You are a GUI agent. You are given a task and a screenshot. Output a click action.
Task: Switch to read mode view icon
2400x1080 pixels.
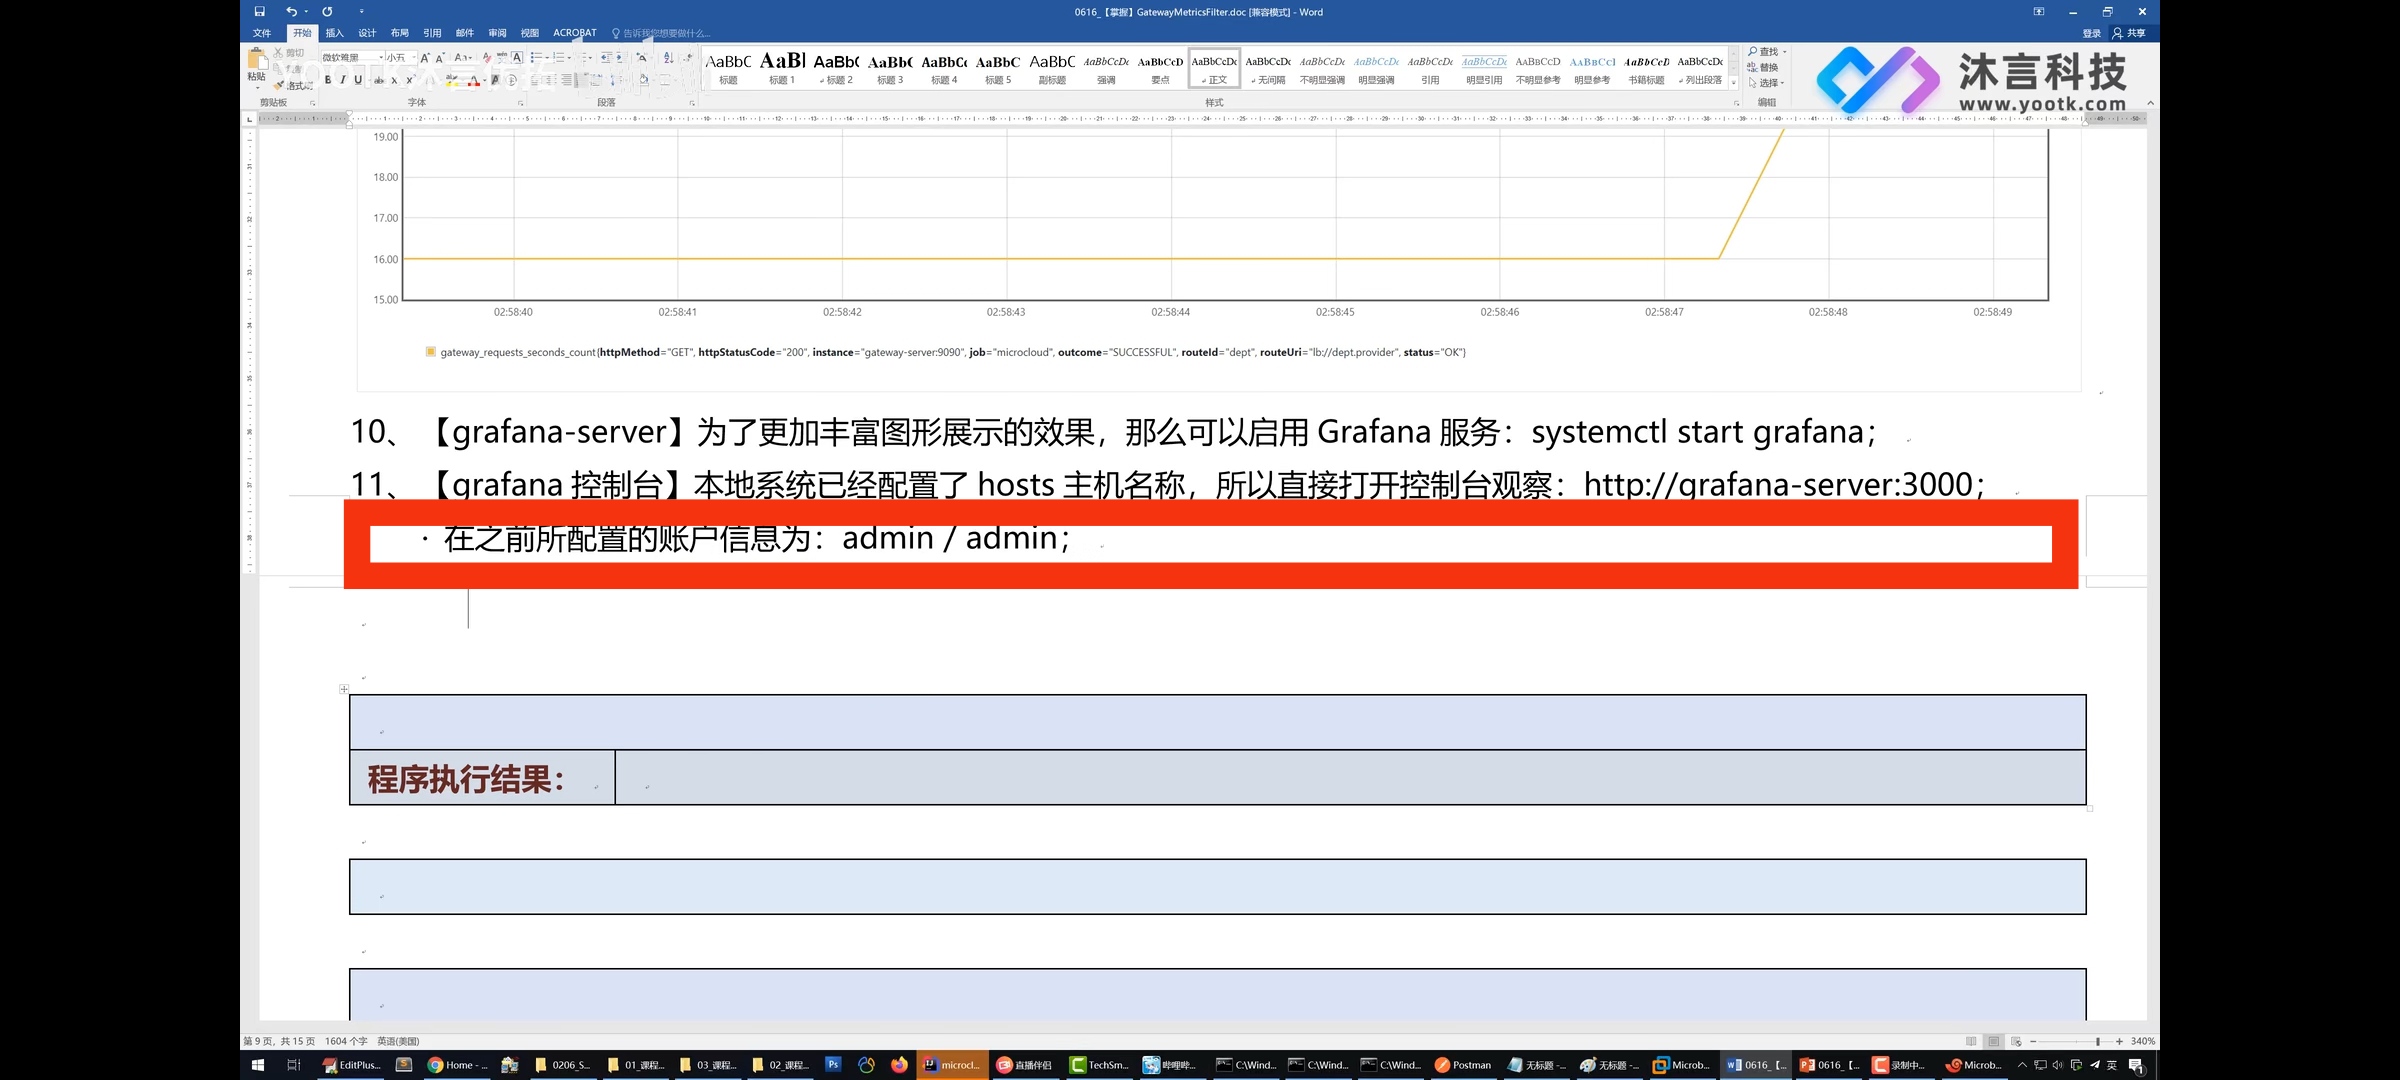point(1971,1041)
